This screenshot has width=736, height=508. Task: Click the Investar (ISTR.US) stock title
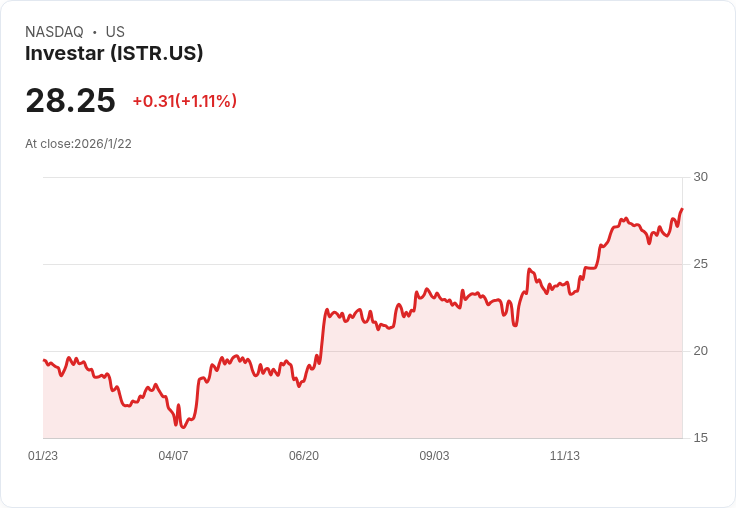click(x=114, y=54)
